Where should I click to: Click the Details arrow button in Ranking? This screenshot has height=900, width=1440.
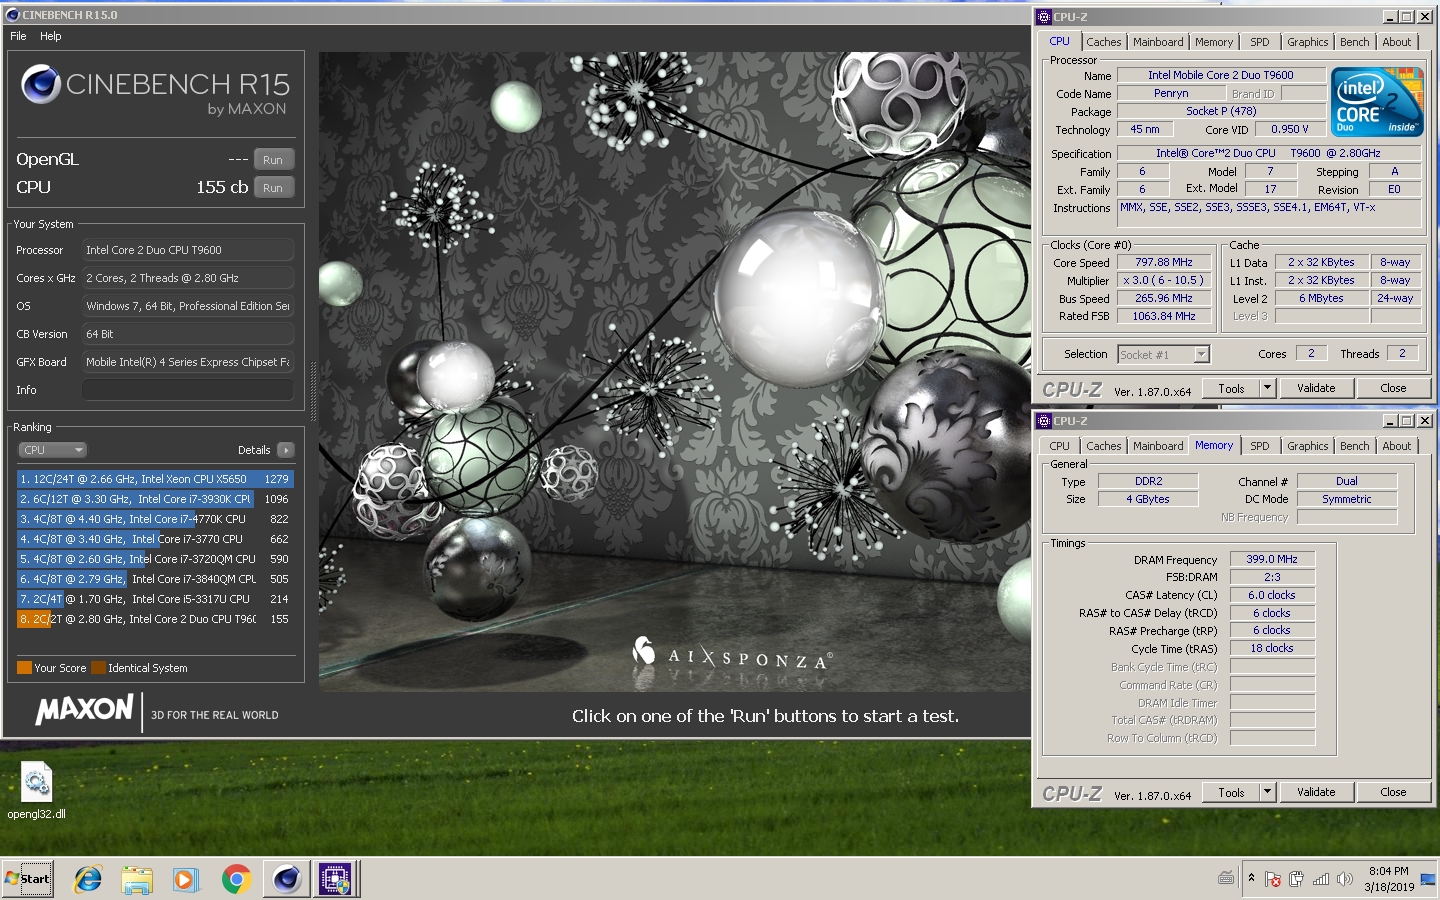286,450
